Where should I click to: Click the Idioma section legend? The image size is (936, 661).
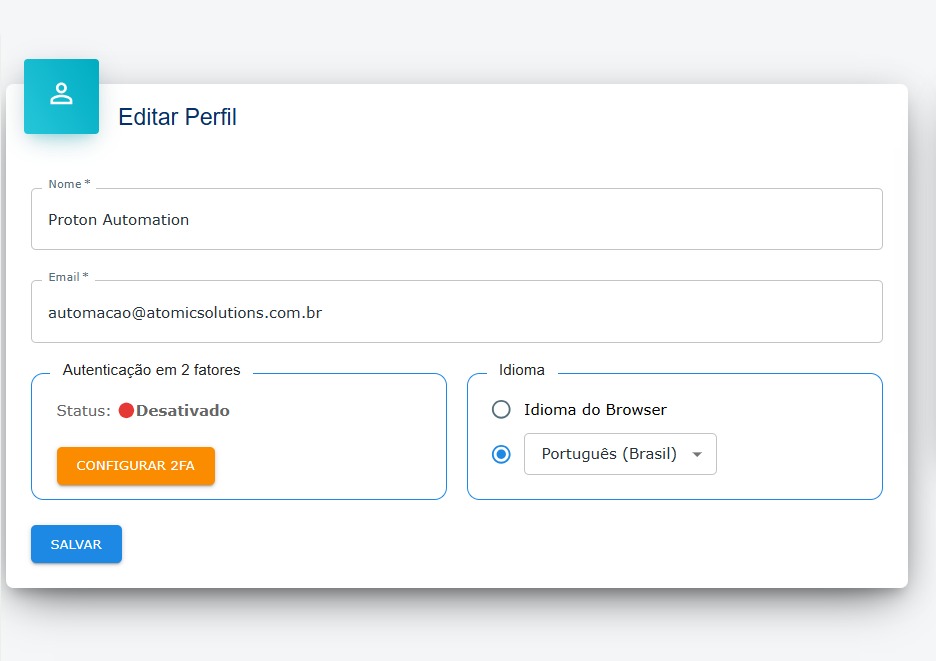pos(522,370)
